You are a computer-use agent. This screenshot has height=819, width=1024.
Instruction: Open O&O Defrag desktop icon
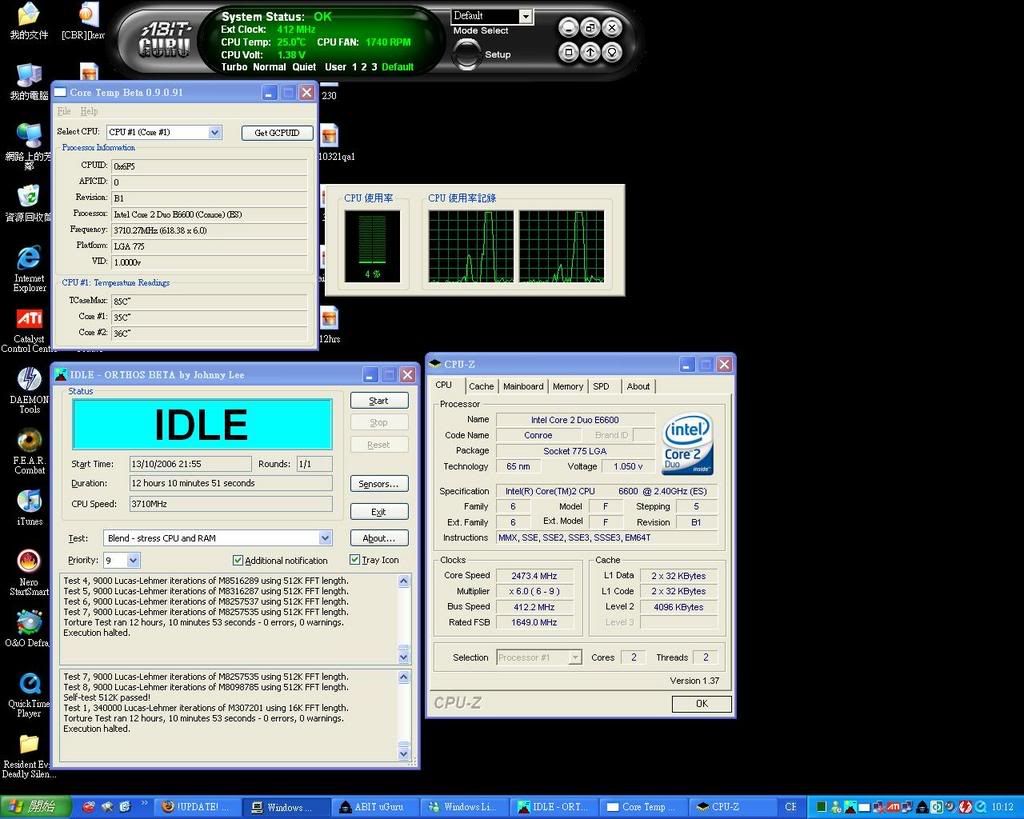(27, 628)
